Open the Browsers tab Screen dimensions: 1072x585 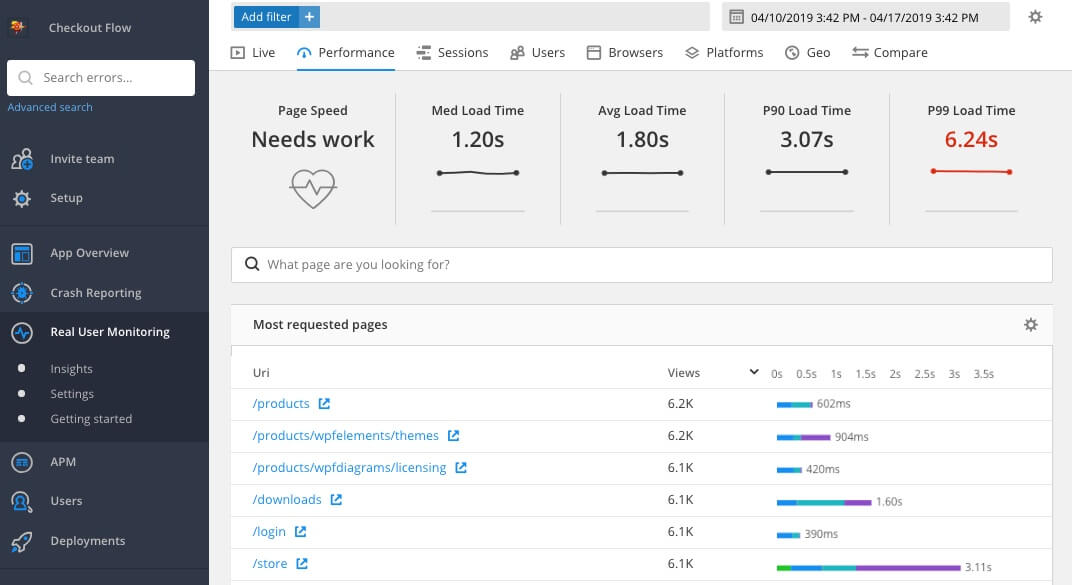click(x=625, y=53)
